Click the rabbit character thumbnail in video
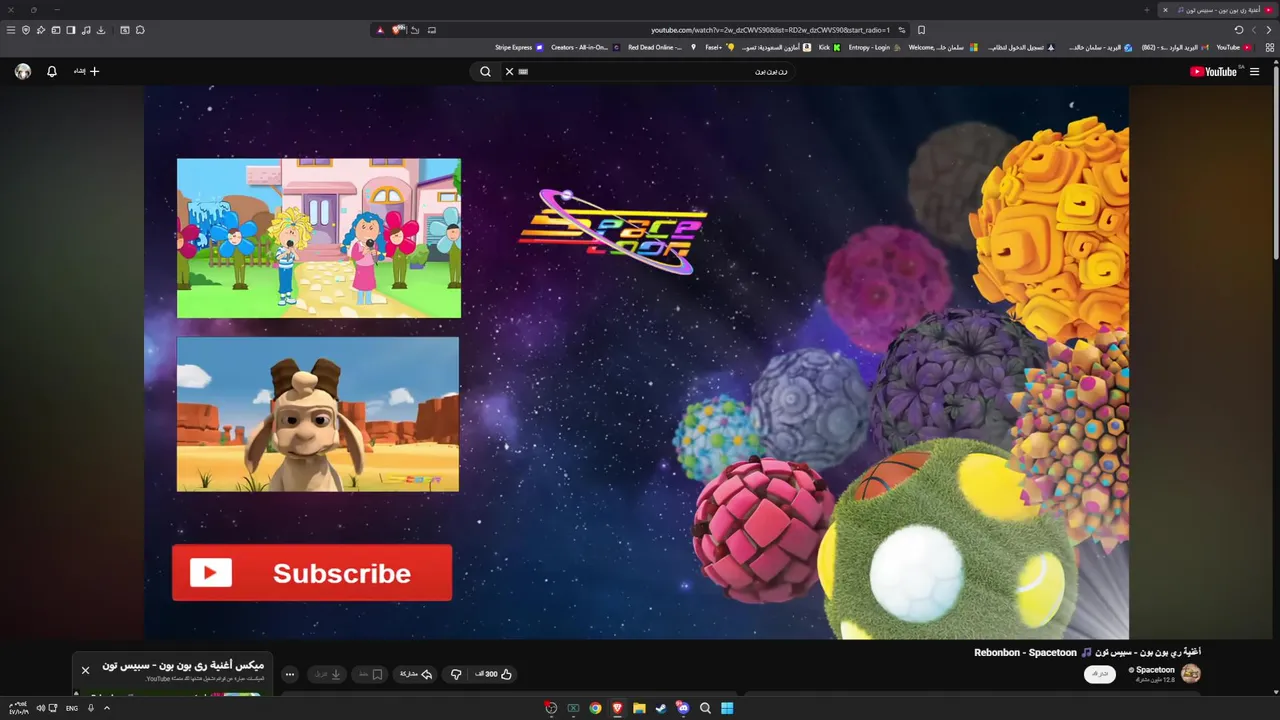 318,414
